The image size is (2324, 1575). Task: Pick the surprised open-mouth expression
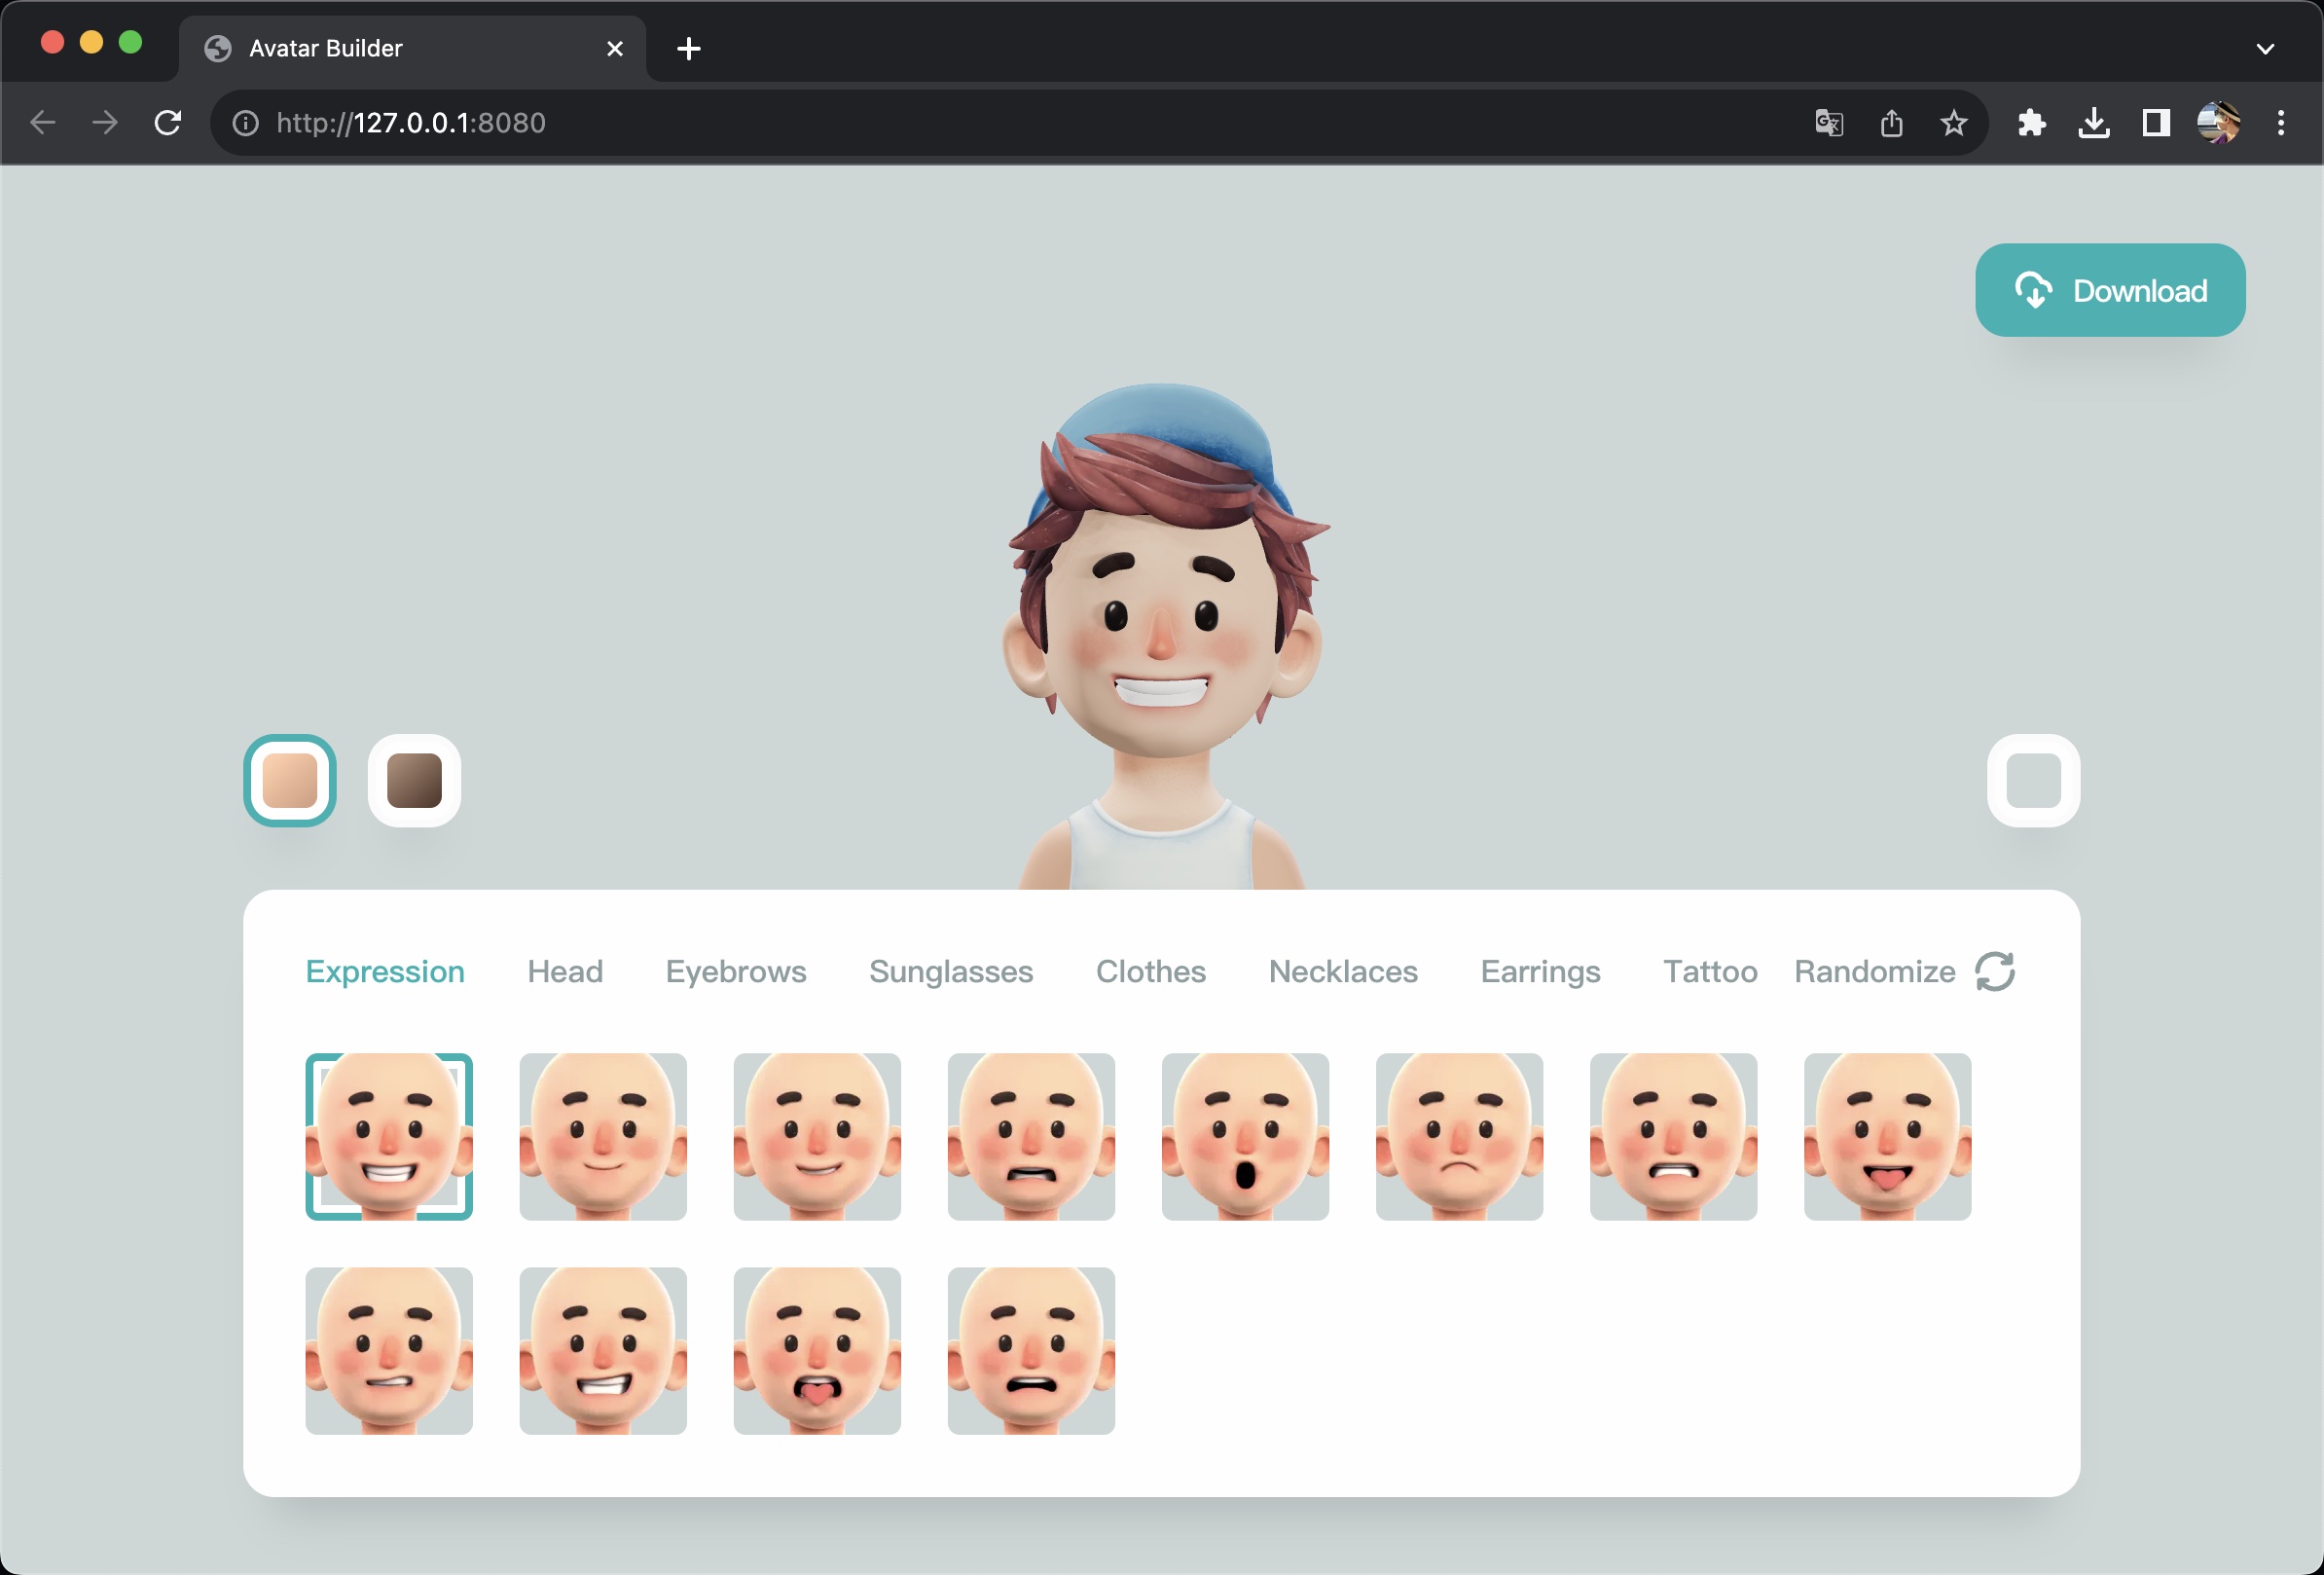click(1245, 1137)
